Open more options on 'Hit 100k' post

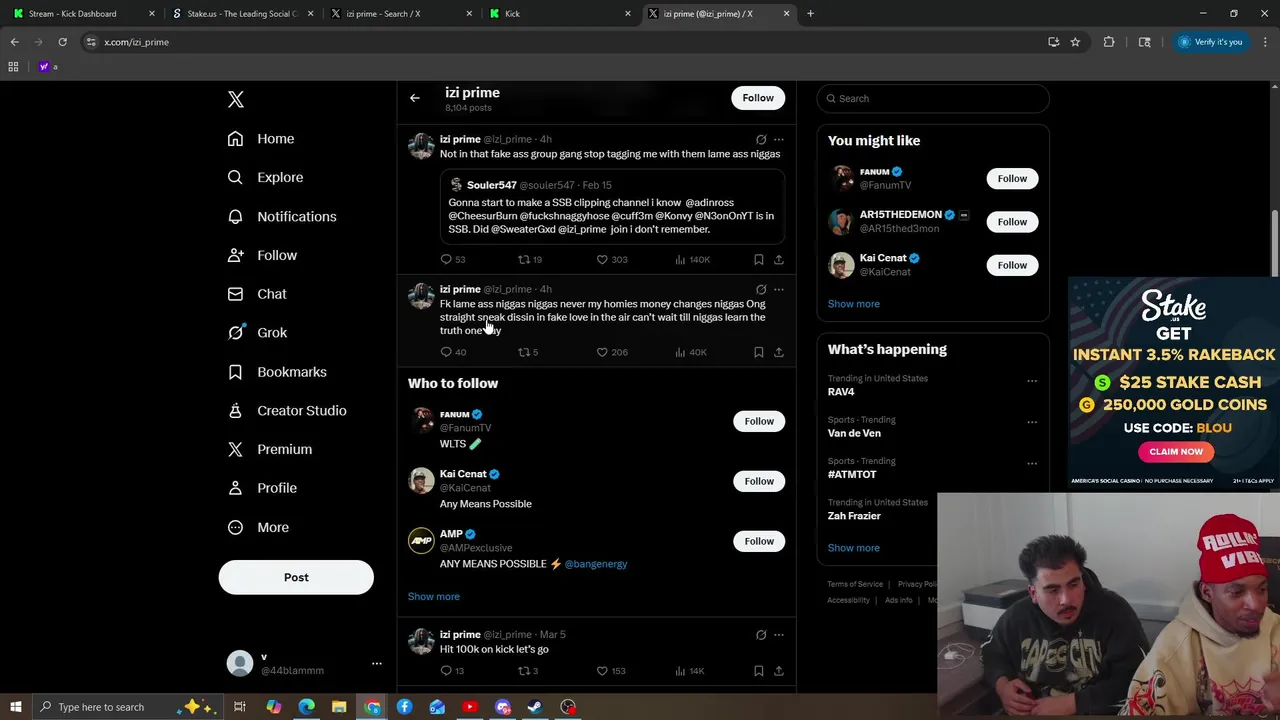pos(779,635)
